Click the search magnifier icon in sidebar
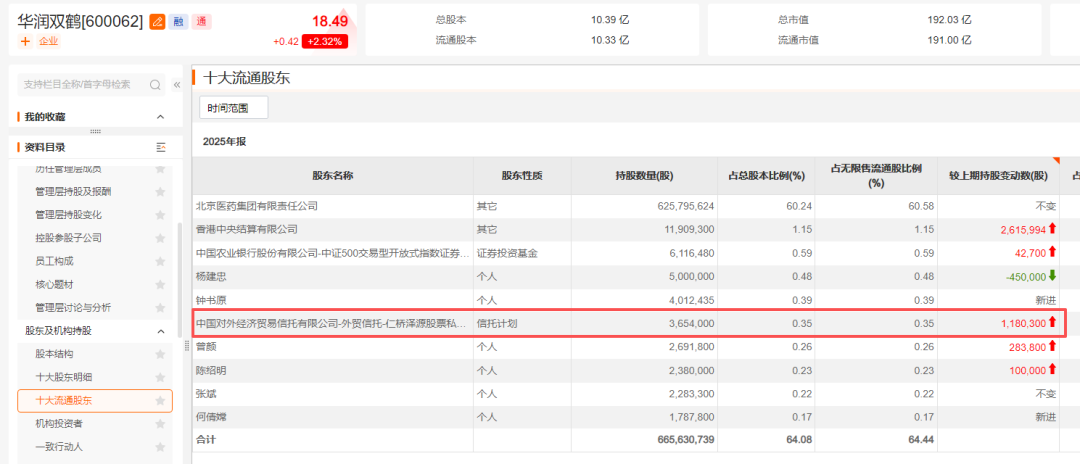 point(155,85)
